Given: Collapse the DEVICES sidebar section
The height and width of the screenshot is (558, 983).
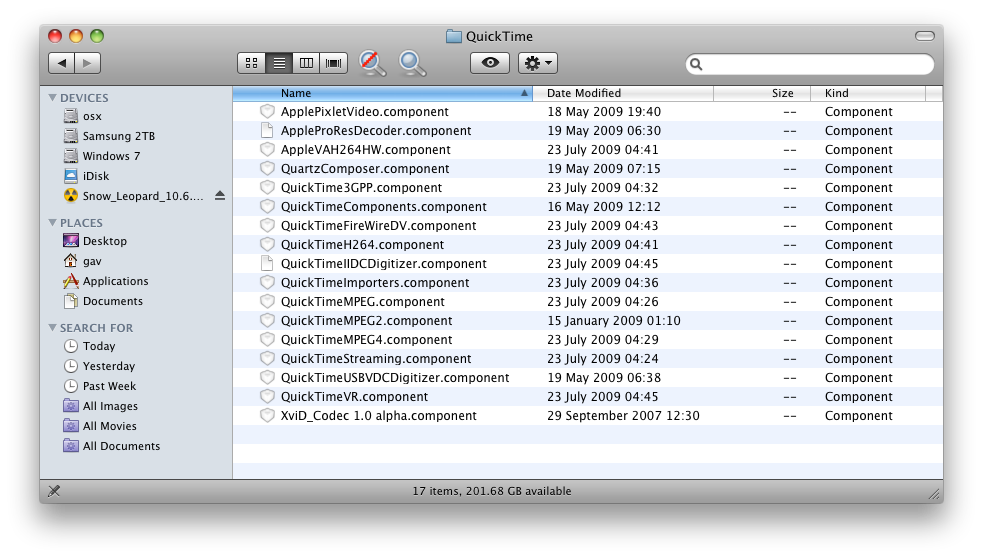Looking at the screenshot, I should pyautogui.click(x=53, y=98).
